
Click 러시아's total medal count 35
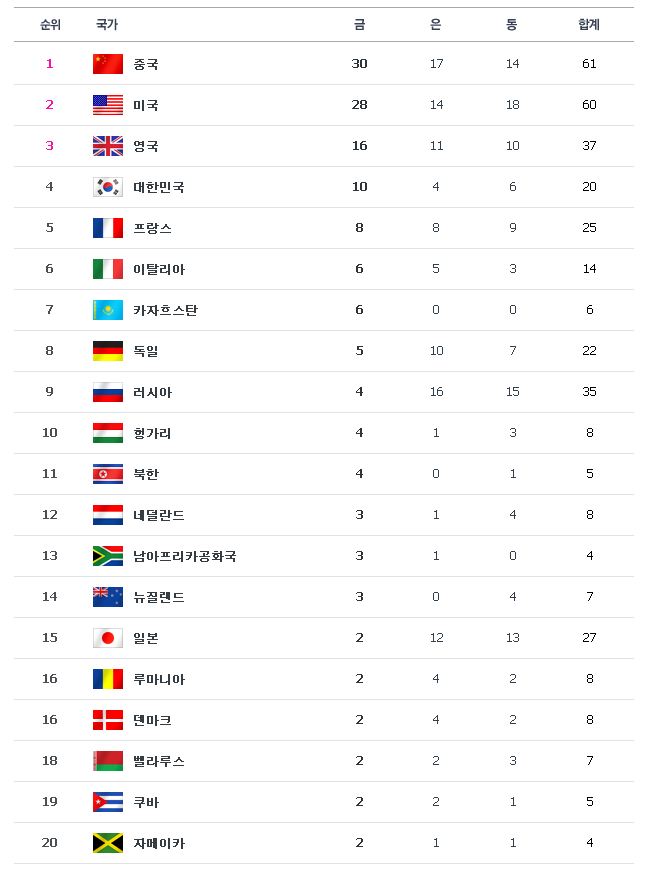point(589,392)
